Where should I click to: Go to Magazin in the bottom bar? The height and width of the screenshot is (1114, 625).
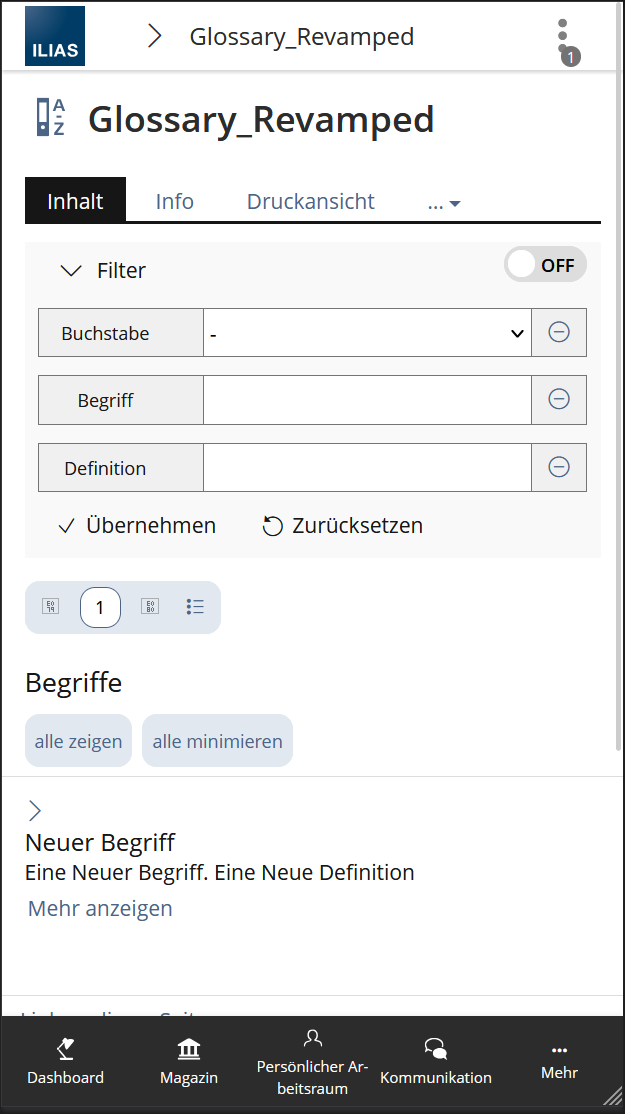click(x=189, y=1062)
